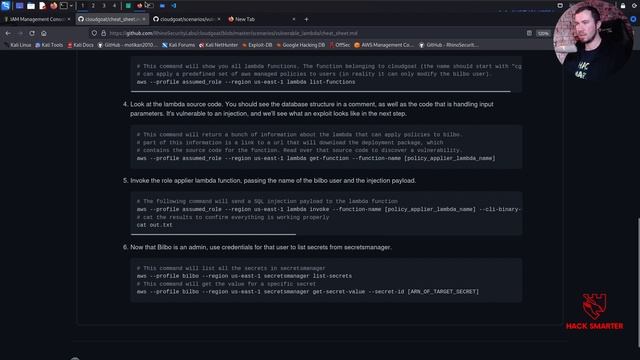
Task: Open the Kali Tools bookmark
Action: (49, 45)
